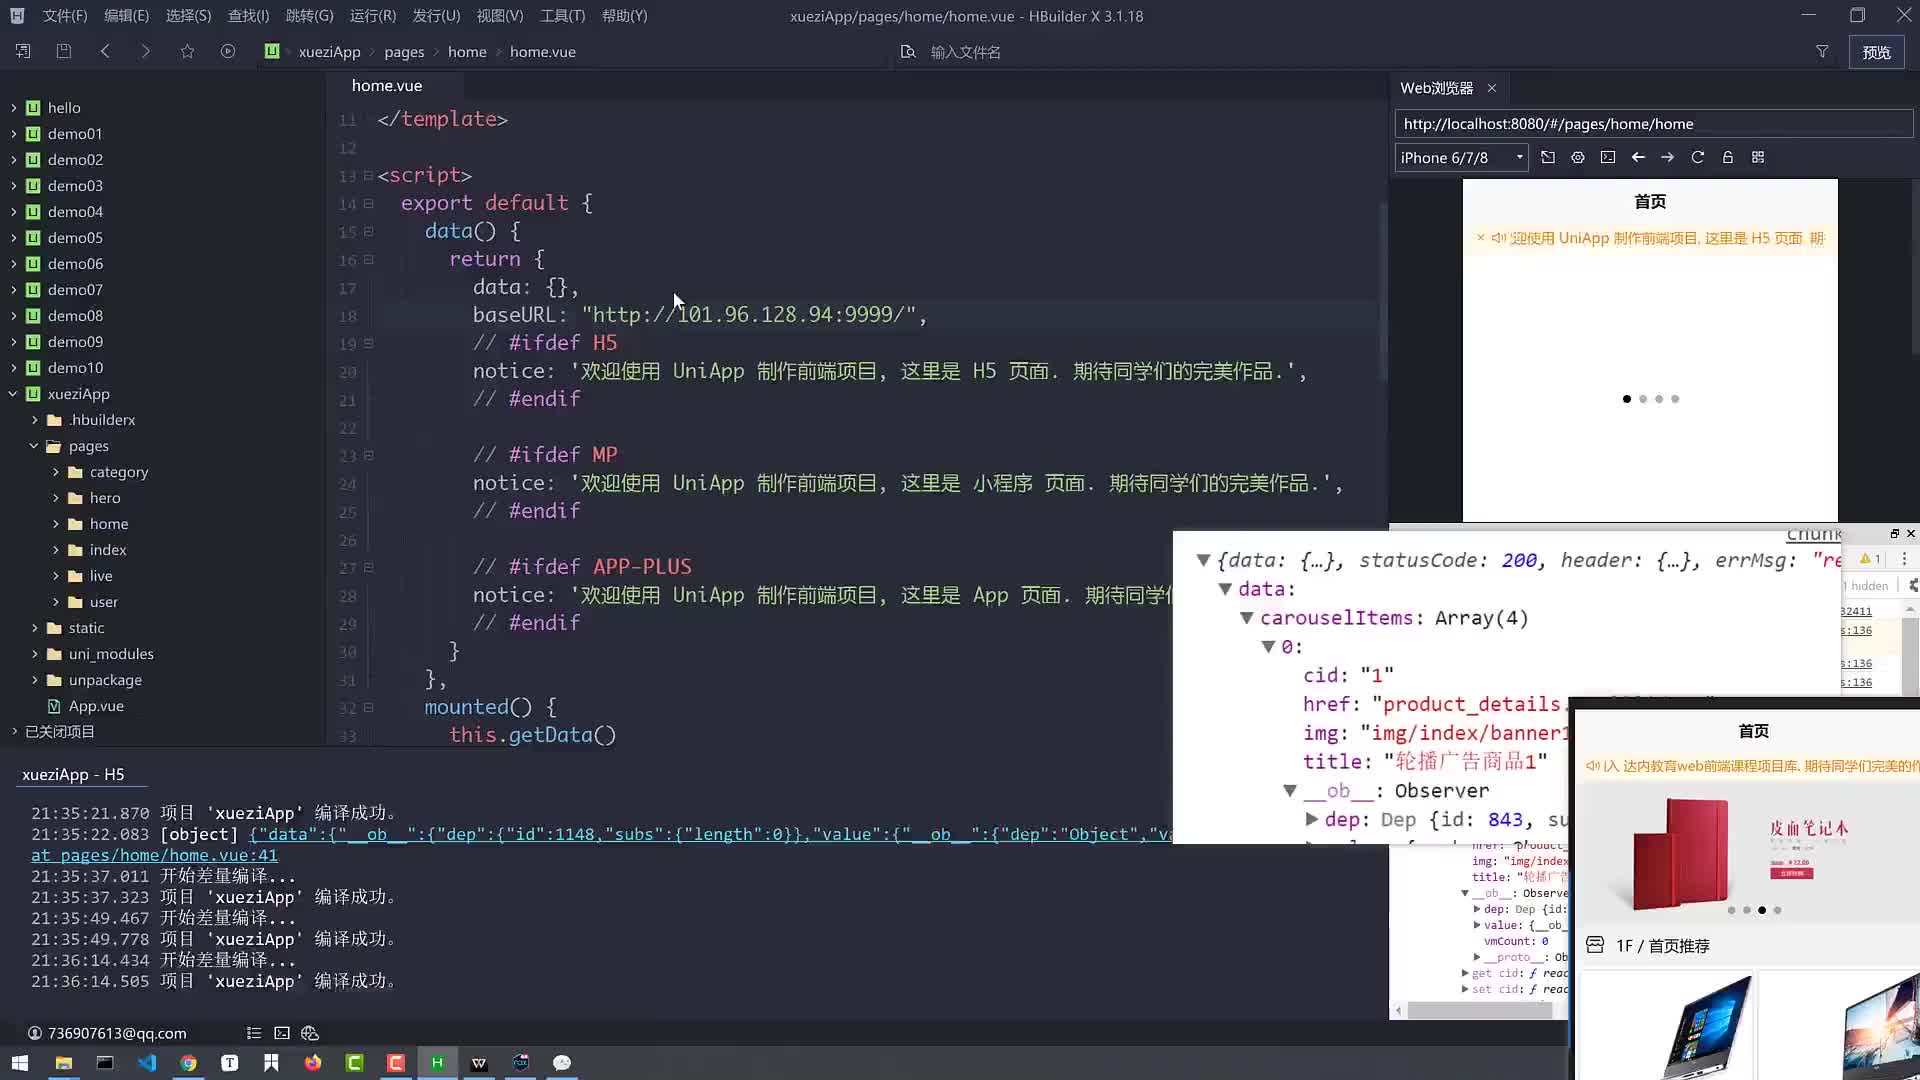Open File Explorer from the taskbar

tap(63, 1062)
